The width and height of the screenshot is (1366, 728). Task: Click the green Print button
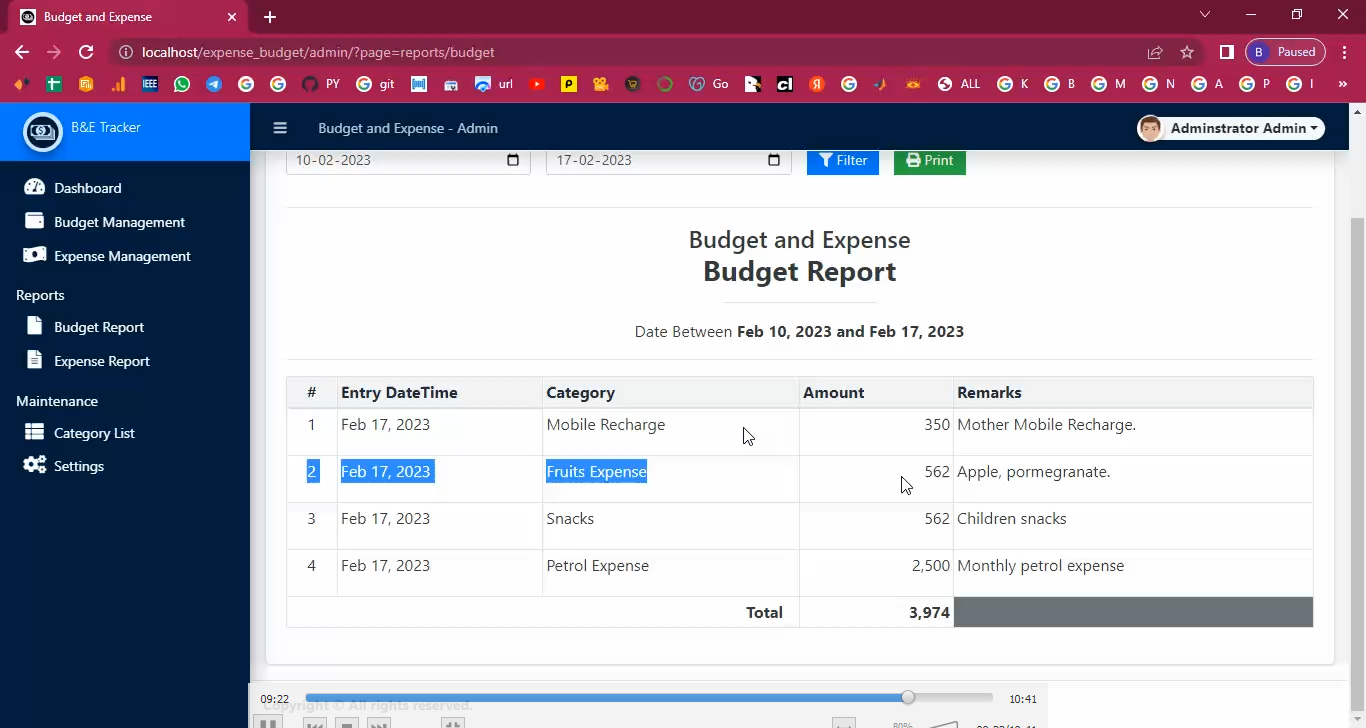pyautogui.click(x=929, y=161)
